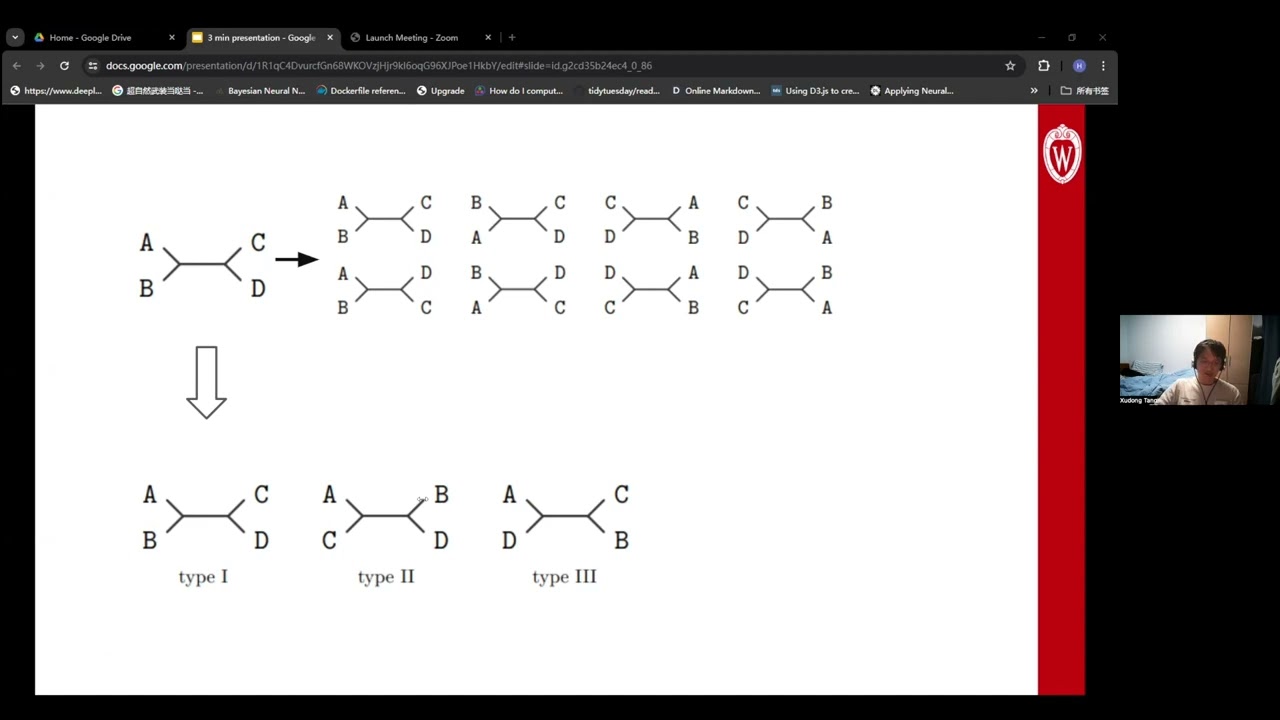Click the type III label on slide
Screen dimensions: 1280x720
point(564,577)
